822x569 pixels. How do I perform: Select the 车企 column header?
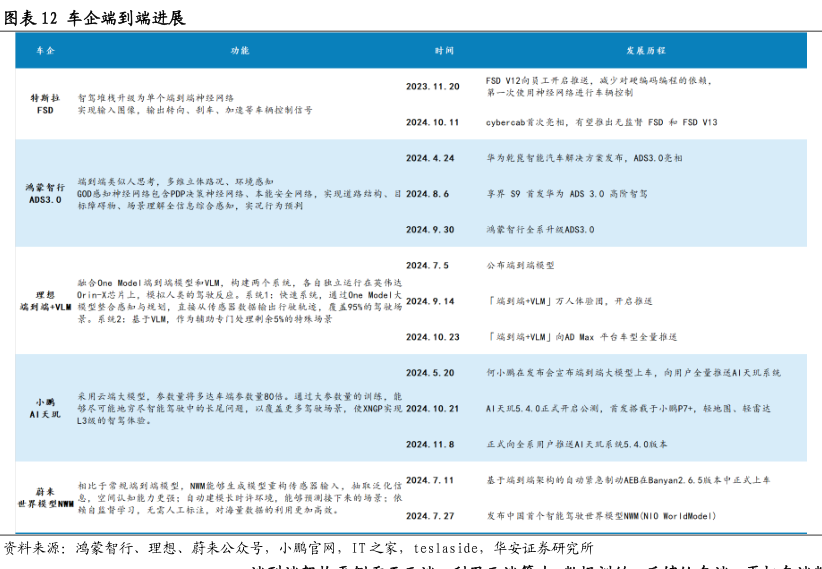[45, 50]
